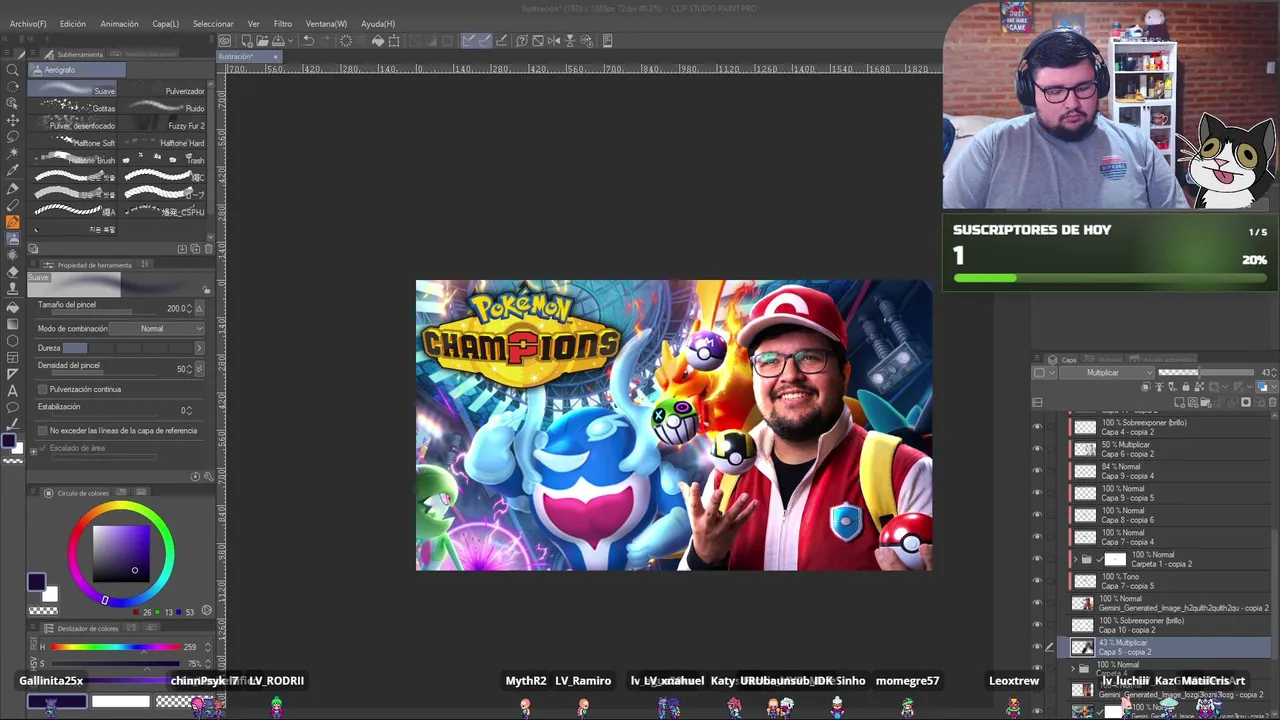Select the Auto select magic wand tool
This screenshot has height=720, width=1280.
[13, 154]
